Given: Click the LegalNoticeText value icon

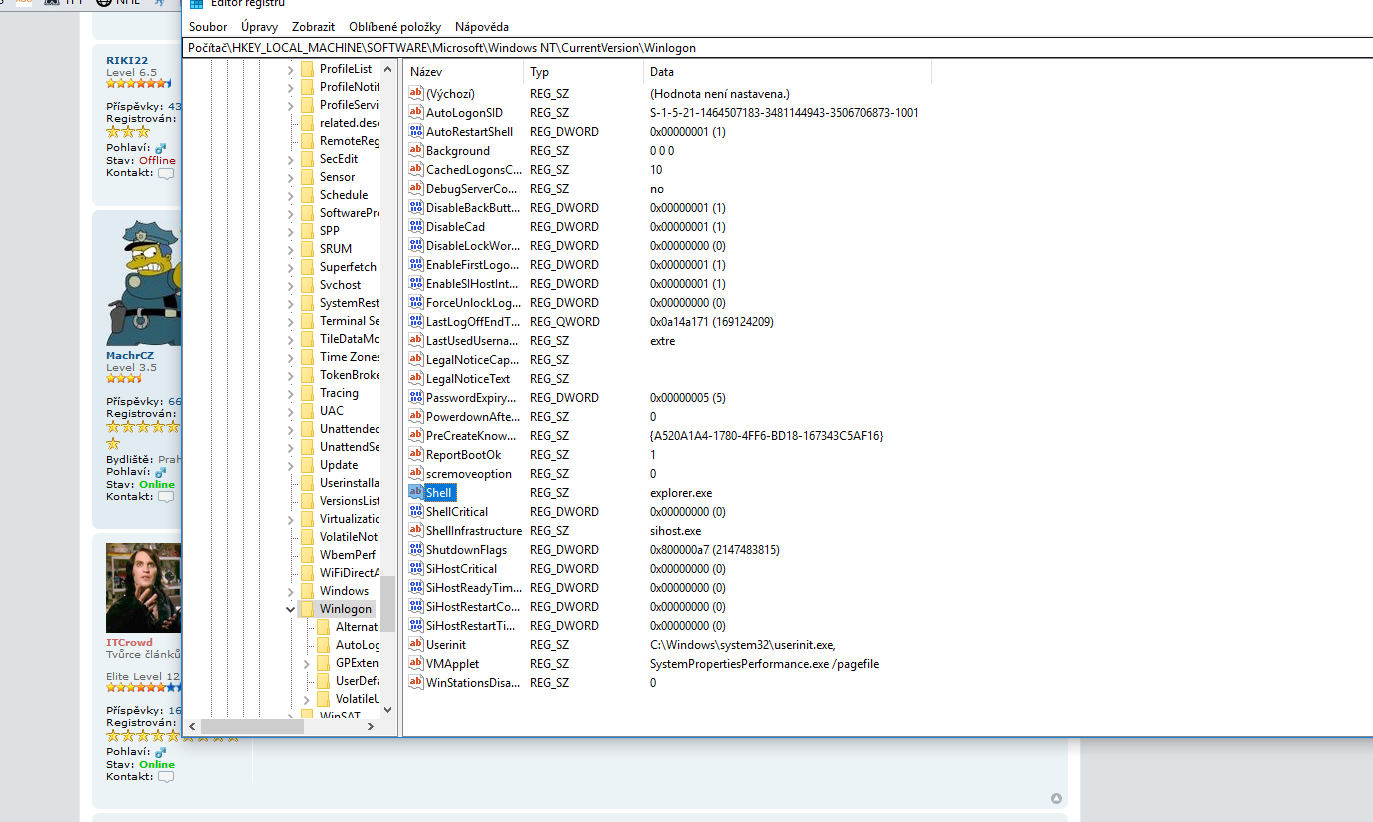Looking at the screenshot, I should [x=417, y=379].
